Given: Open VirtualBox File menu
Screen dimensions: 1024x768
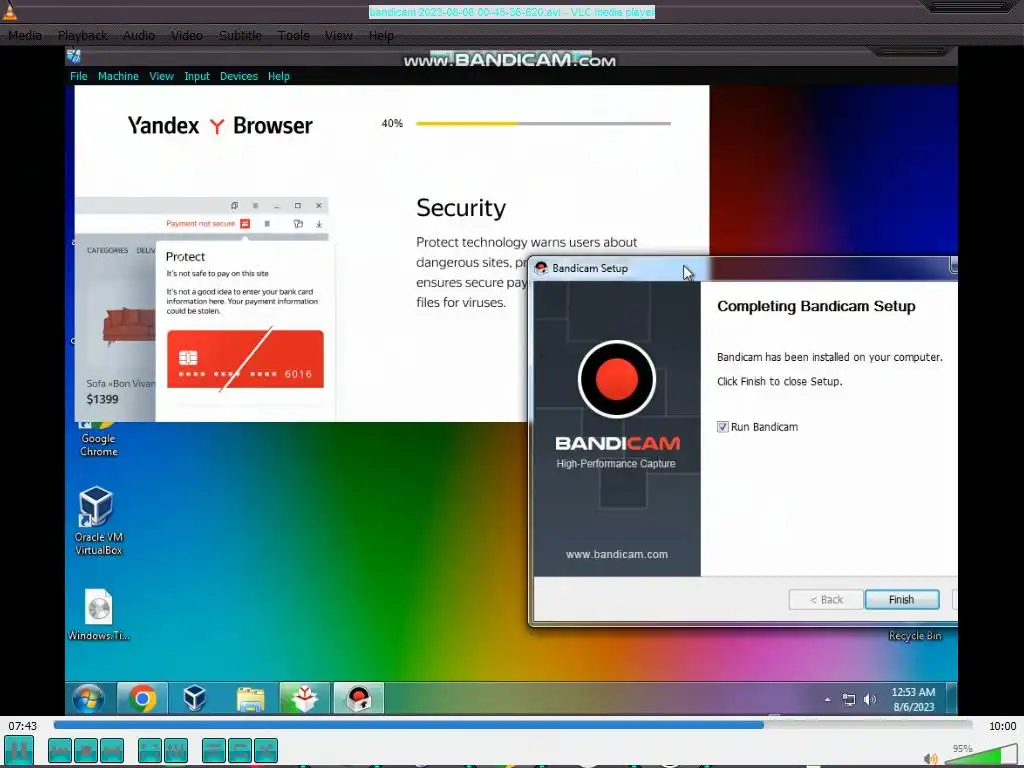Looking at the screenshot, I should [x=78, y=76].
